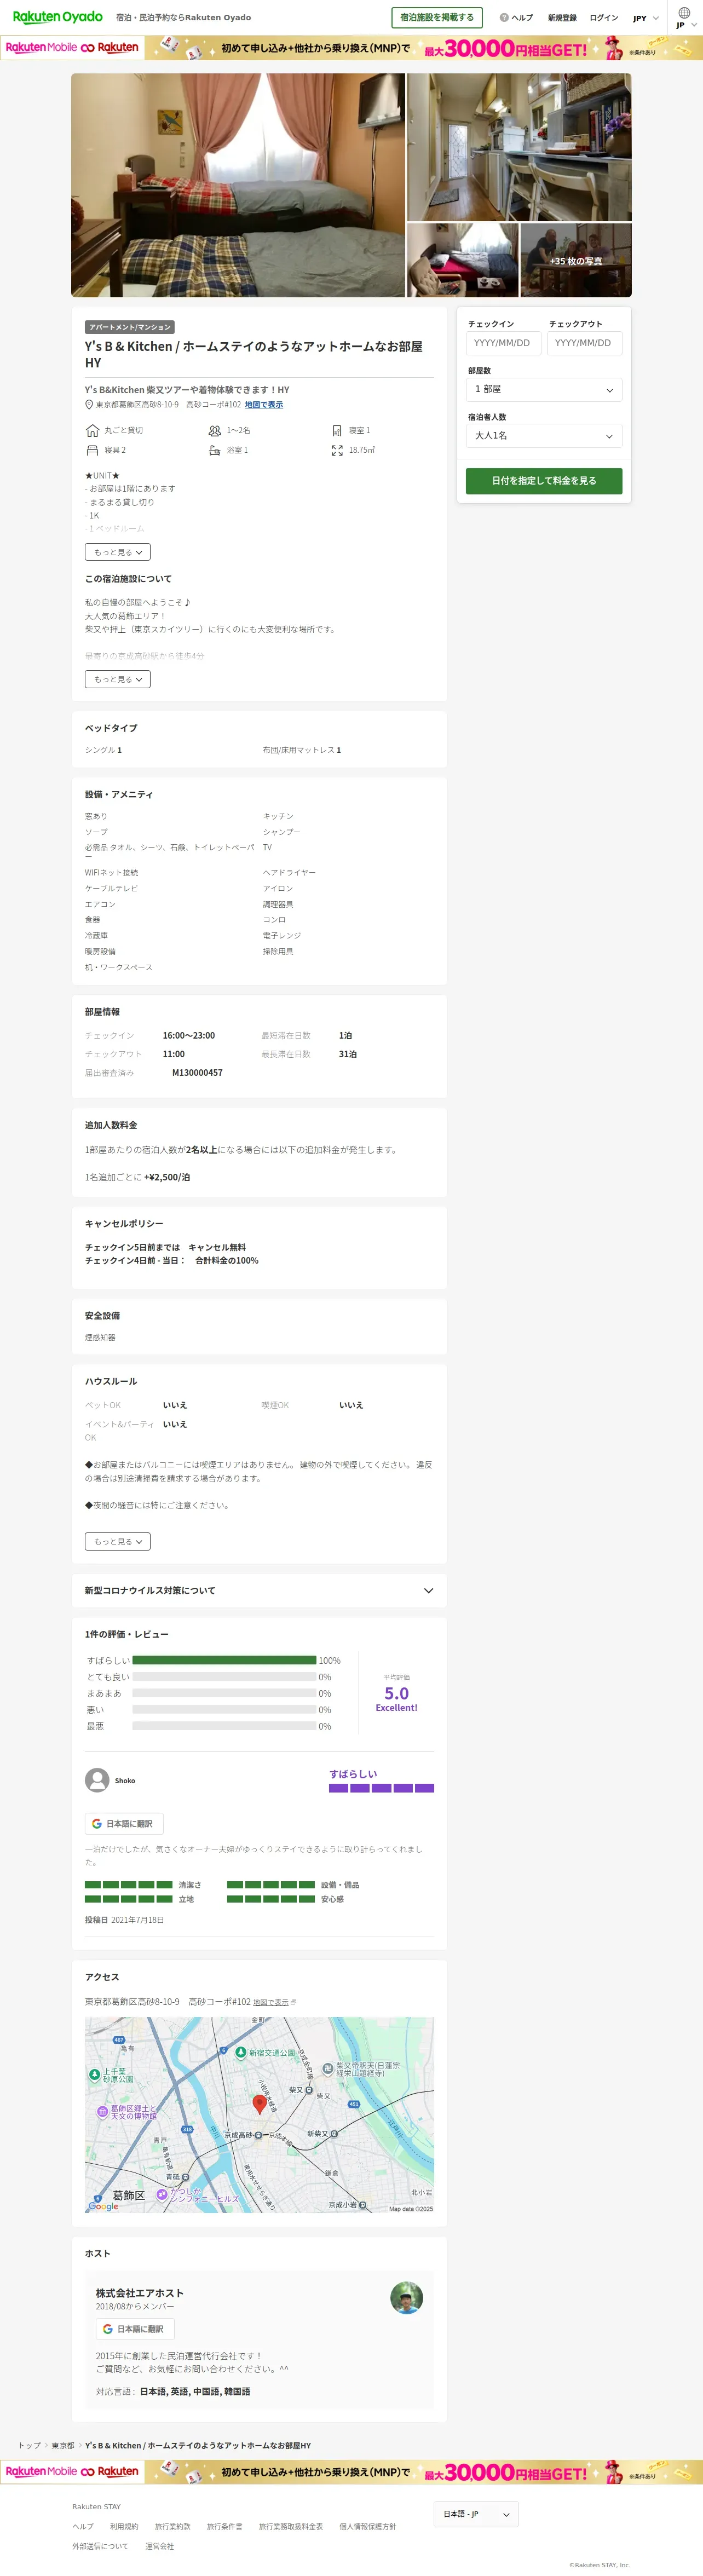Image resolution: width=703 pixels, height=2576 pixels.
Task: Click the すばらしい 100% rating bar
Action: pos(224,1660)
